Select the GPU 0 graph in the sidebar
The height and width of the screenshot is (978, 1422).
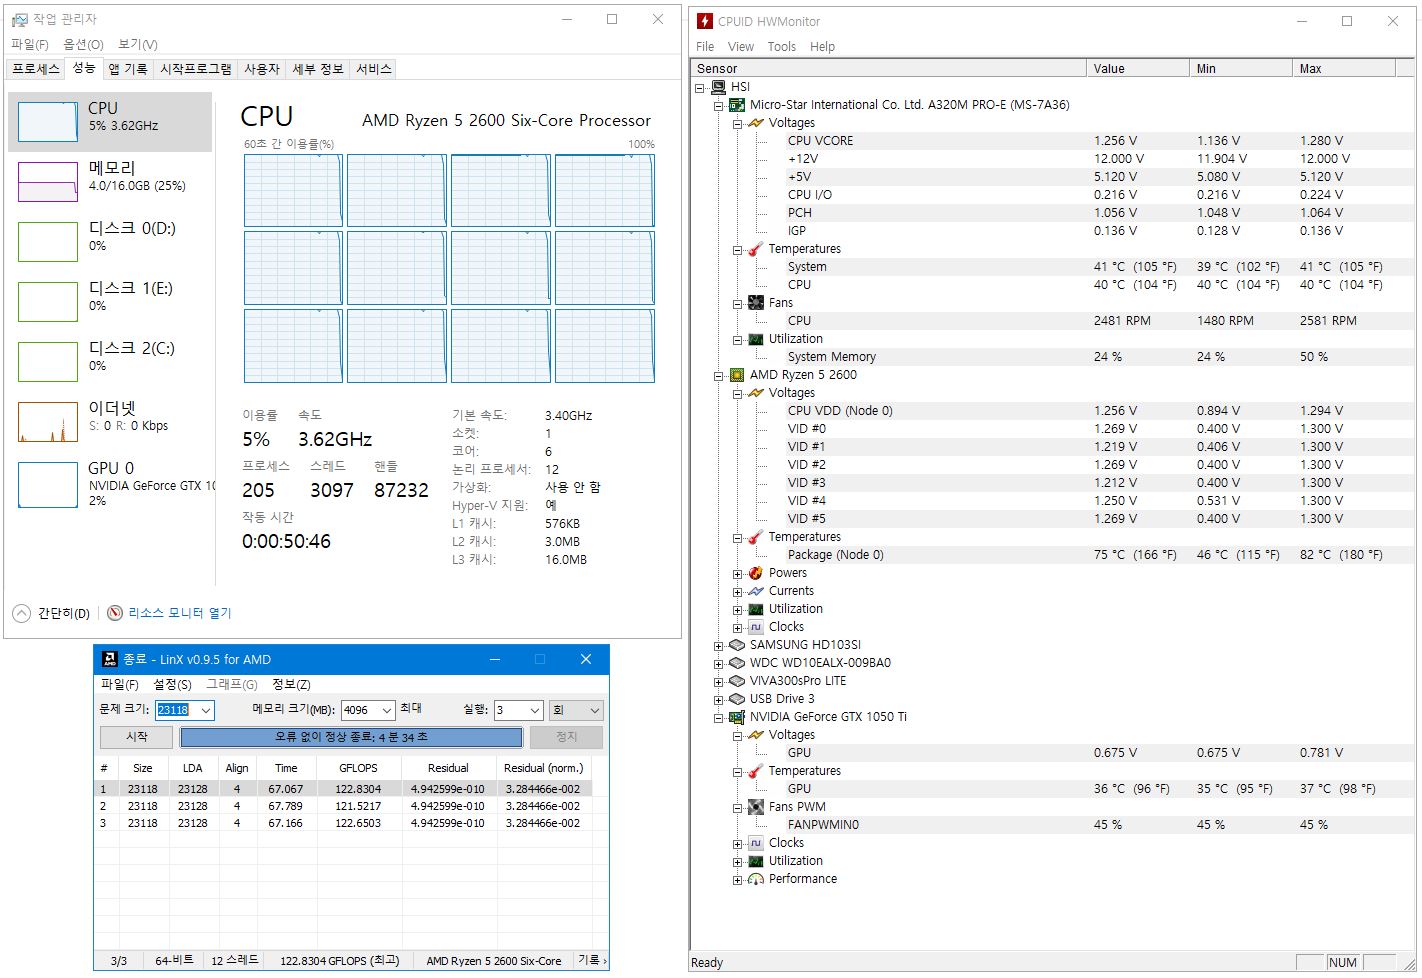48,485
